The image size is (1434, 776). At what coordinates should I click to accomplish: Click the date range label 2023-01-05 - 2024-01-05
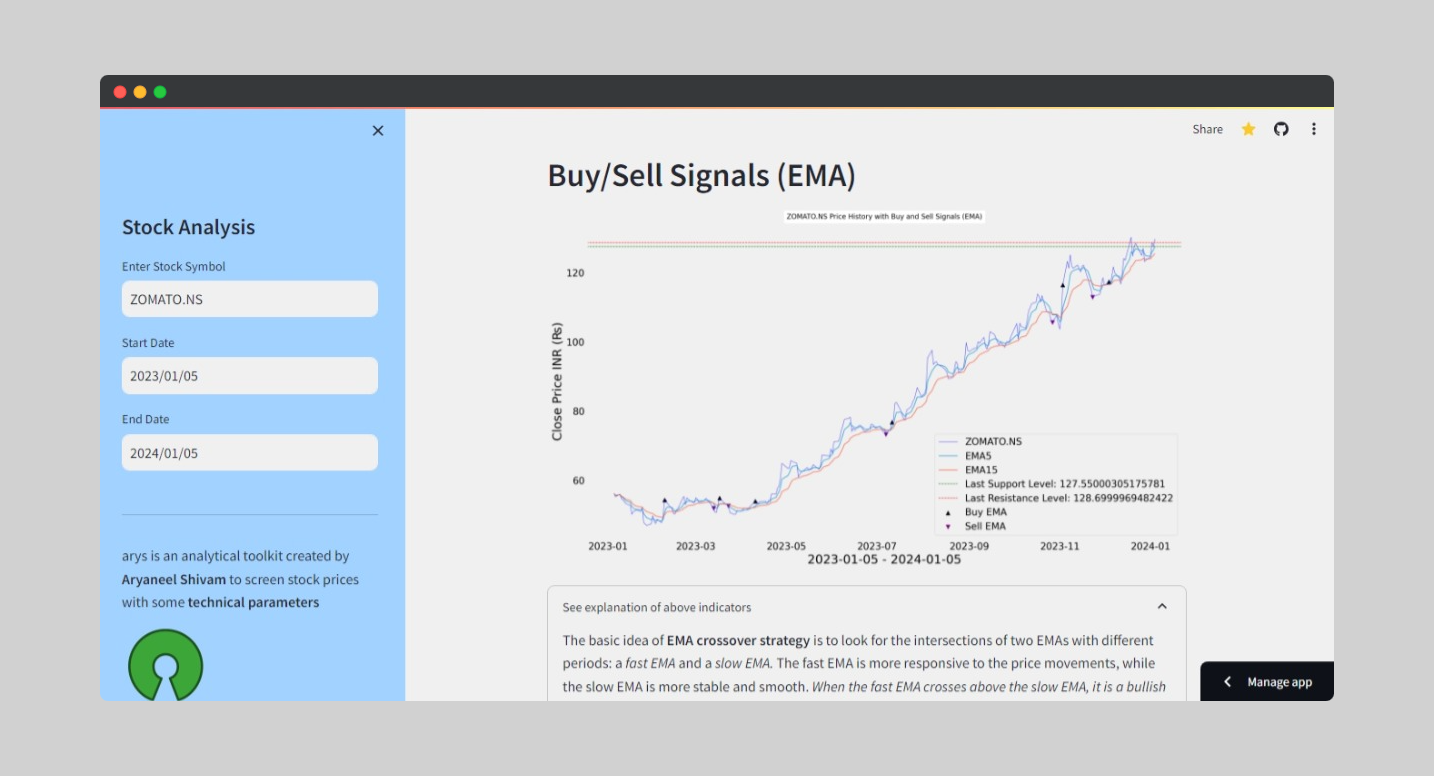point(884,559)
